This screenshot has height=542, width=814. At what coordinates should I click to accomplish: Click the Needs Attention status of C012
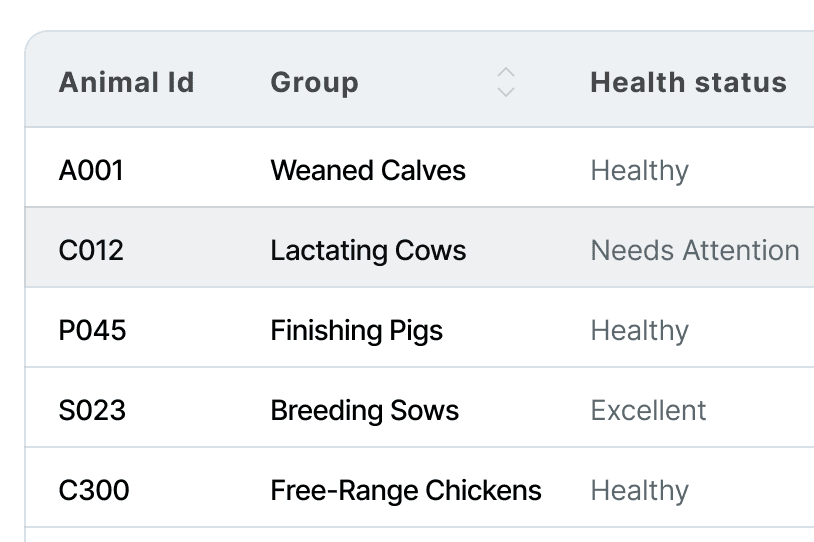(695, 250)
